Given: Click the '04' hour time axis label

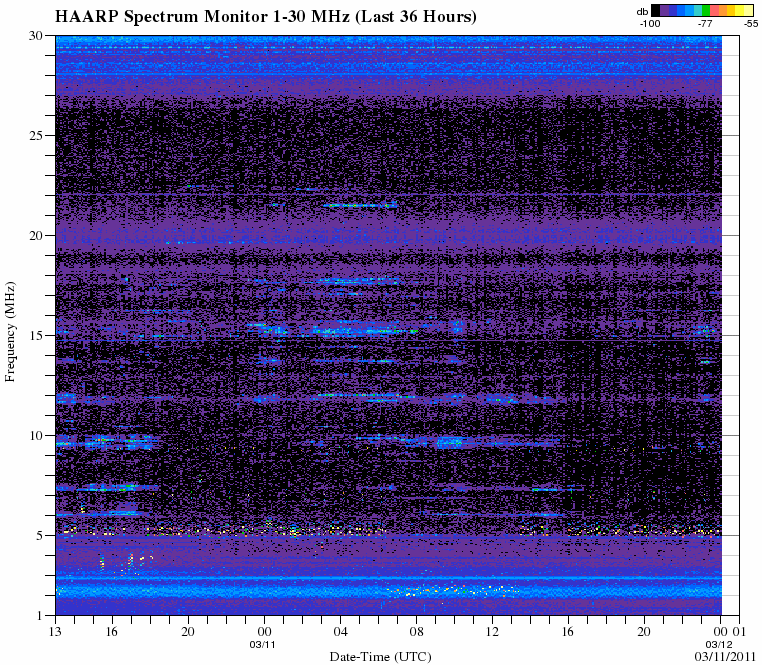Looking at the screenshot, I should click(x=341, y=631).
